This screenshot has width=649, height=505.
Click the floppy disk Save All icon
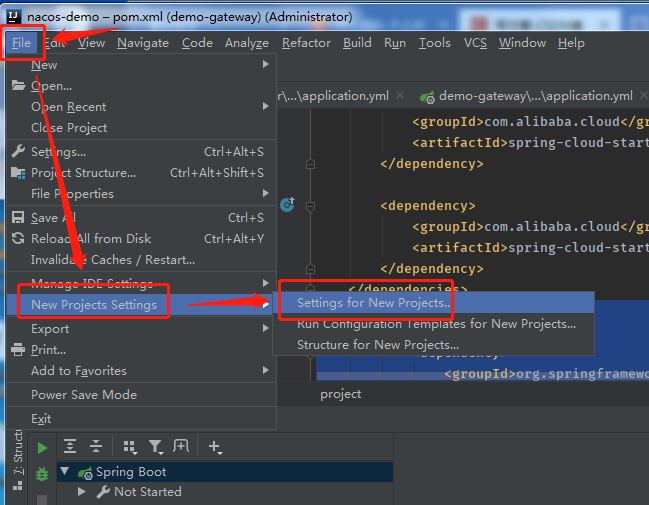18,218
